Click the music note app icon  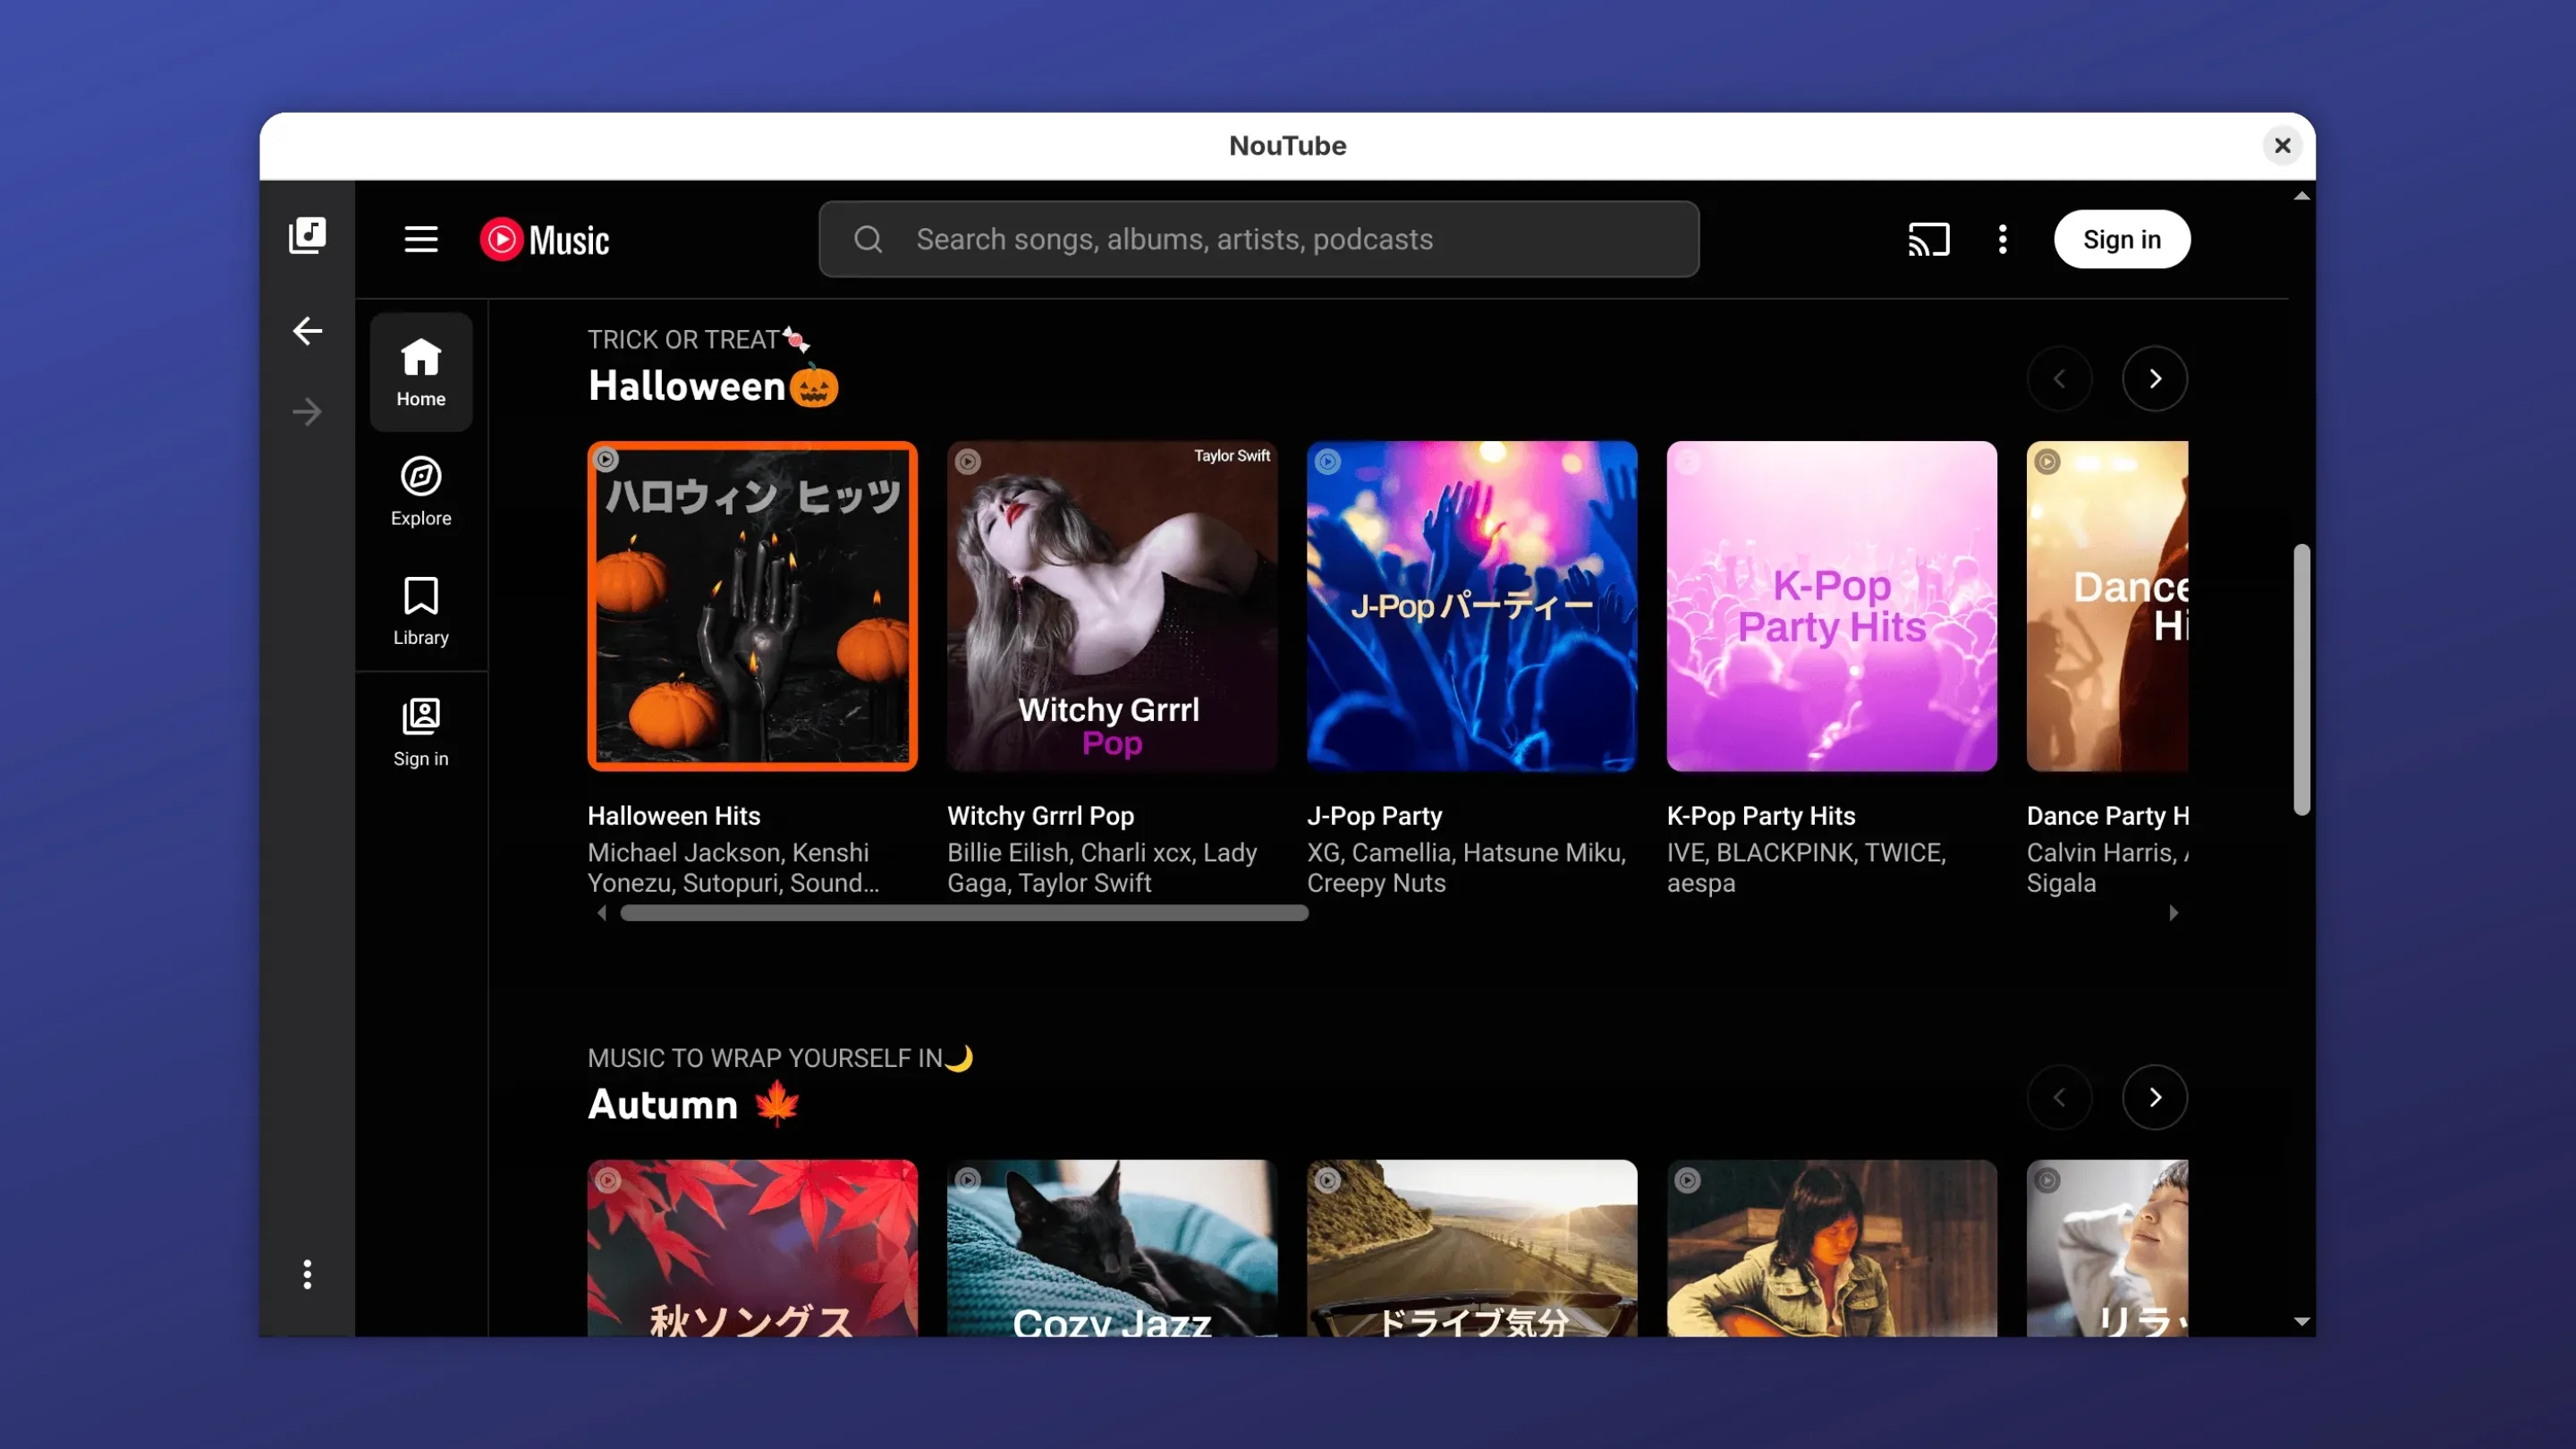pyautogui.click(x=307, y=236)
